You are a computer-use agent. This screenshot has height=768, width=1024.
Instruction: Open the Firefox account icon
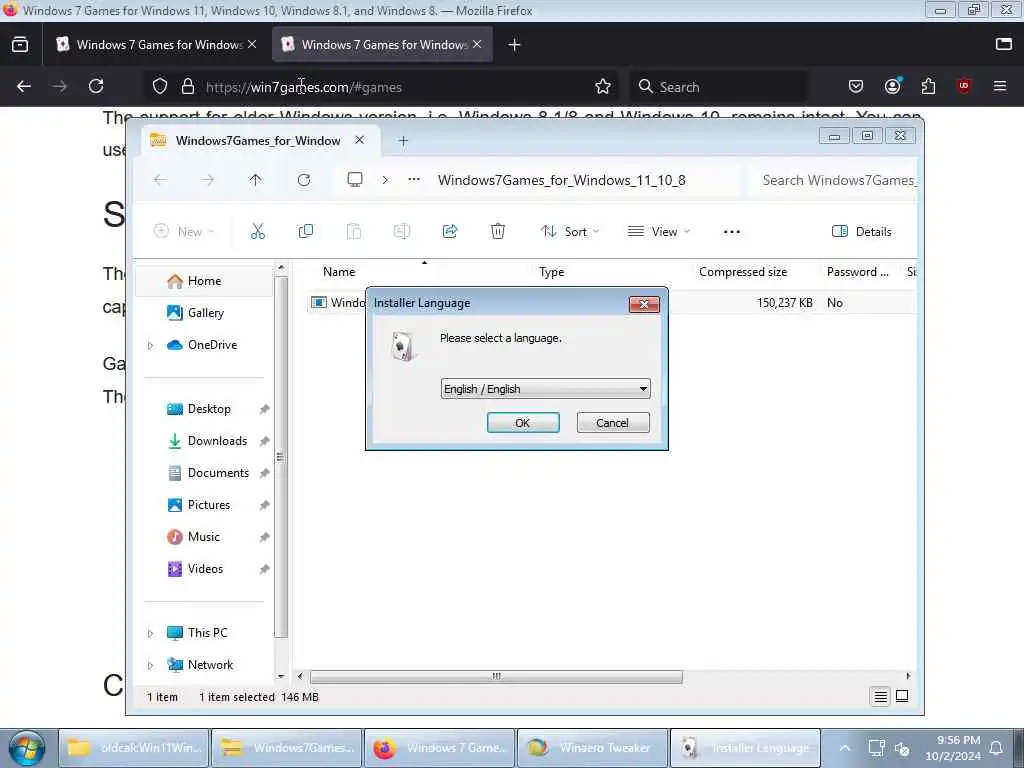(893, 86)
